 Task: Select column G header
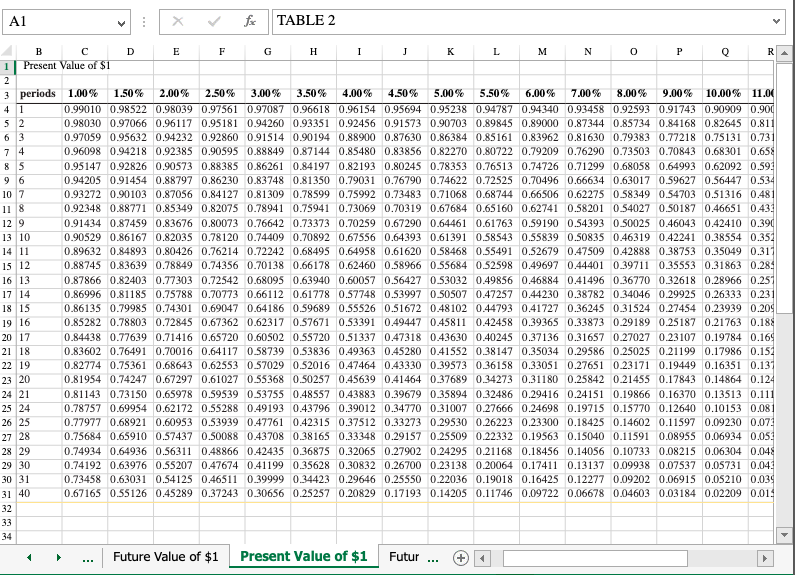pos(268,51)
